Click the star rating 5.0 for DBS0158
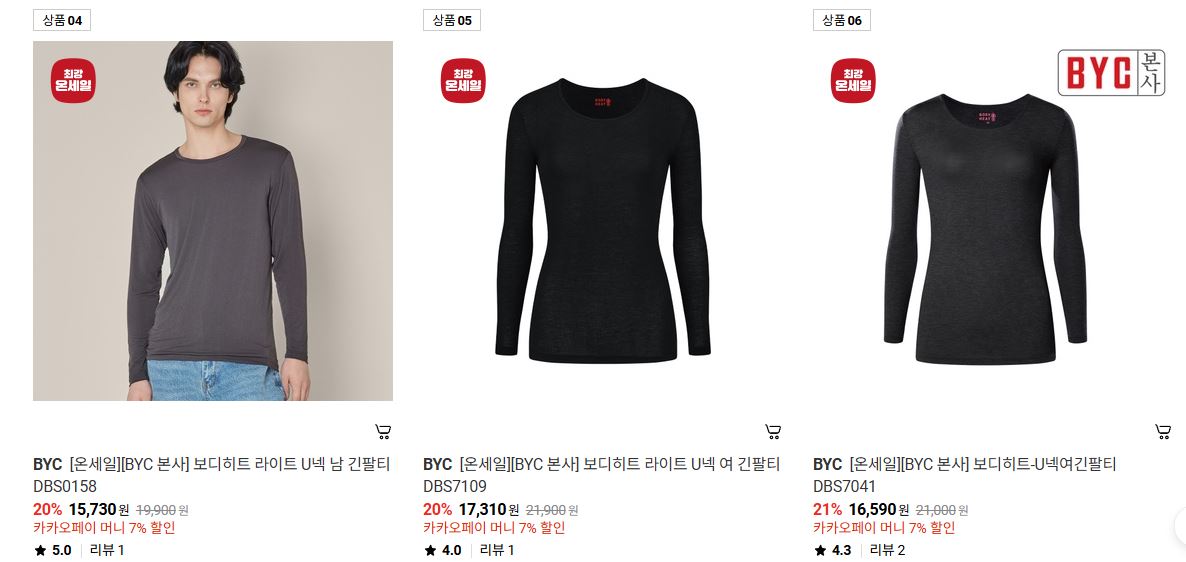Image resolution: width=1186 pixels, height=562 pixels. [52, 551]
